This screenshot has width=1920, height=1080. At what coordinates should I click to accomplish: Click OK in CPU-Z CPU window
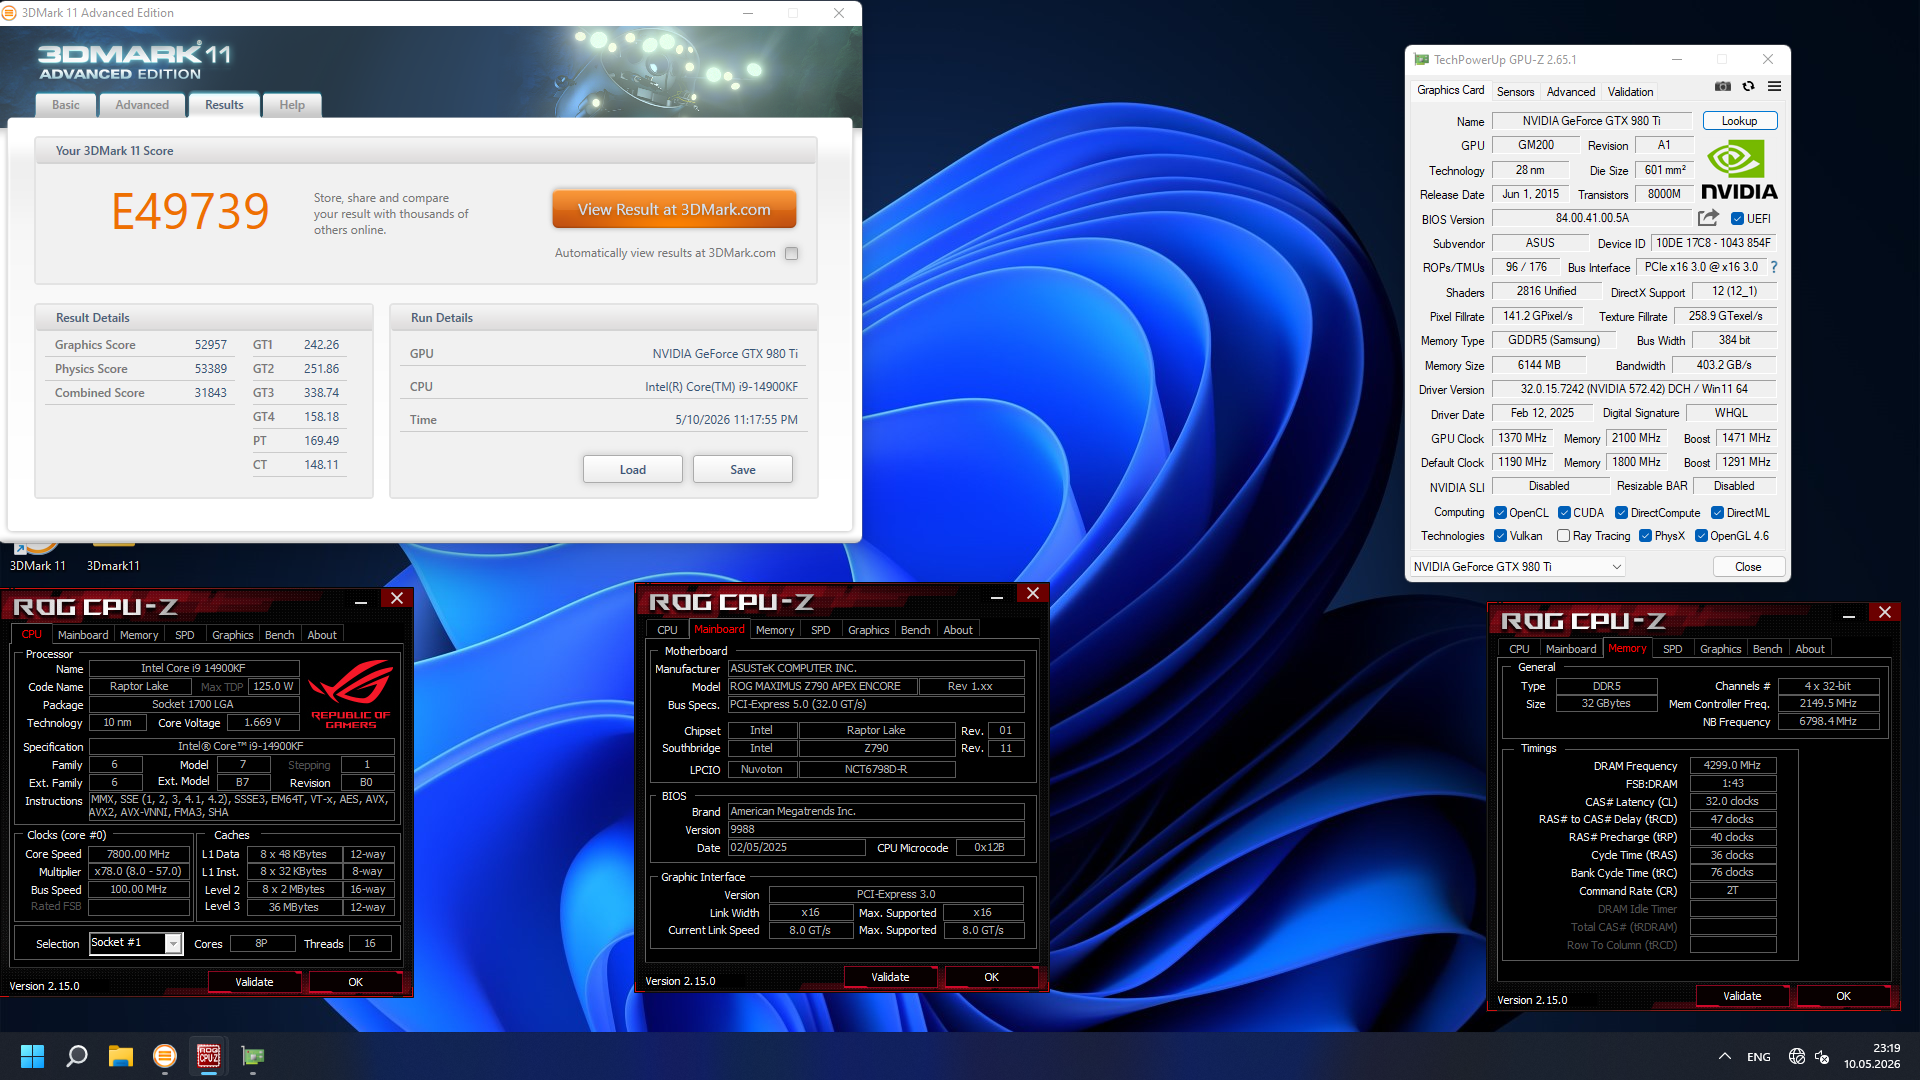click(x=355, y=982)
